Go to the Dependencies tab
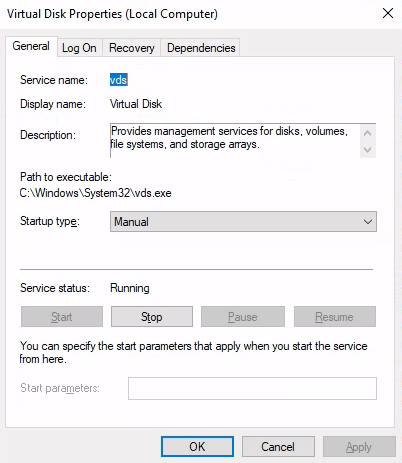This screenshot has width=402, height=463. pyautogui.click(x=201, y=48)
